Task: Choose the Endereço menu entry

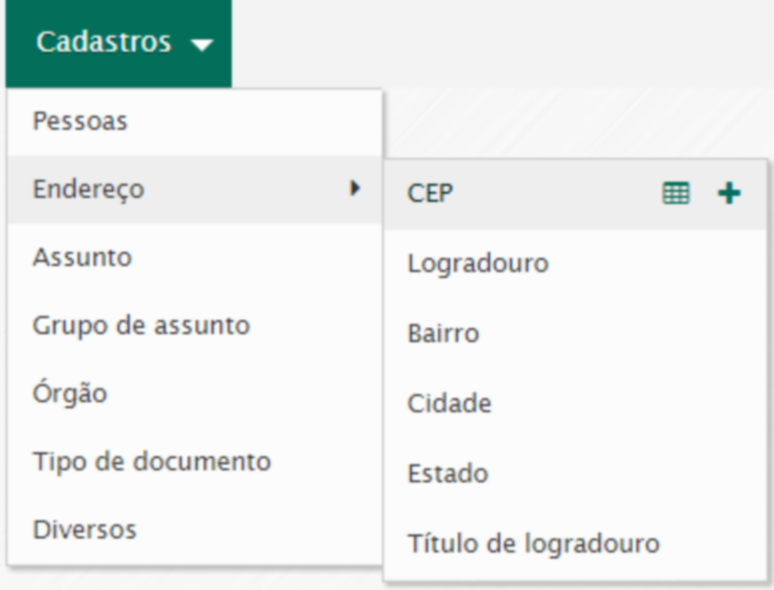Action: (x=88, y=189)
